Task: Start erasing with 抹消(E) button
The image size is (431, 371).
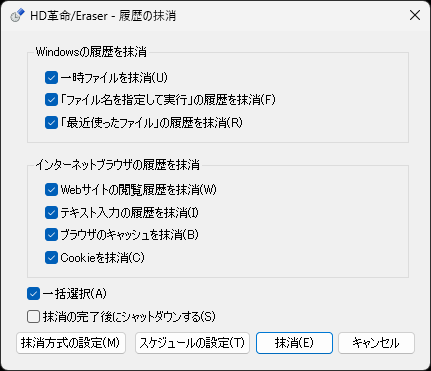Action: click(294, 343)
